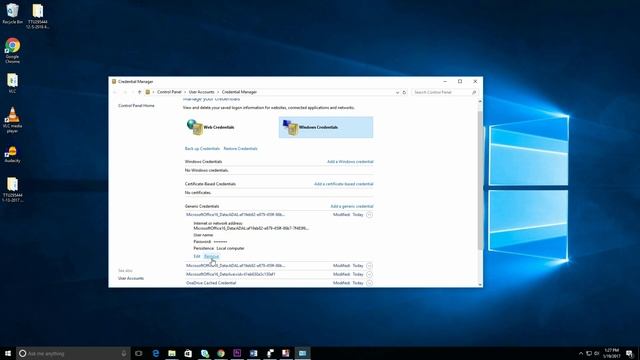Viewport: 640px width, 360px height.
Task: Open the chevron after User Accounts breadcrumb
Action: pyautogui.click(x=218, y=92)
